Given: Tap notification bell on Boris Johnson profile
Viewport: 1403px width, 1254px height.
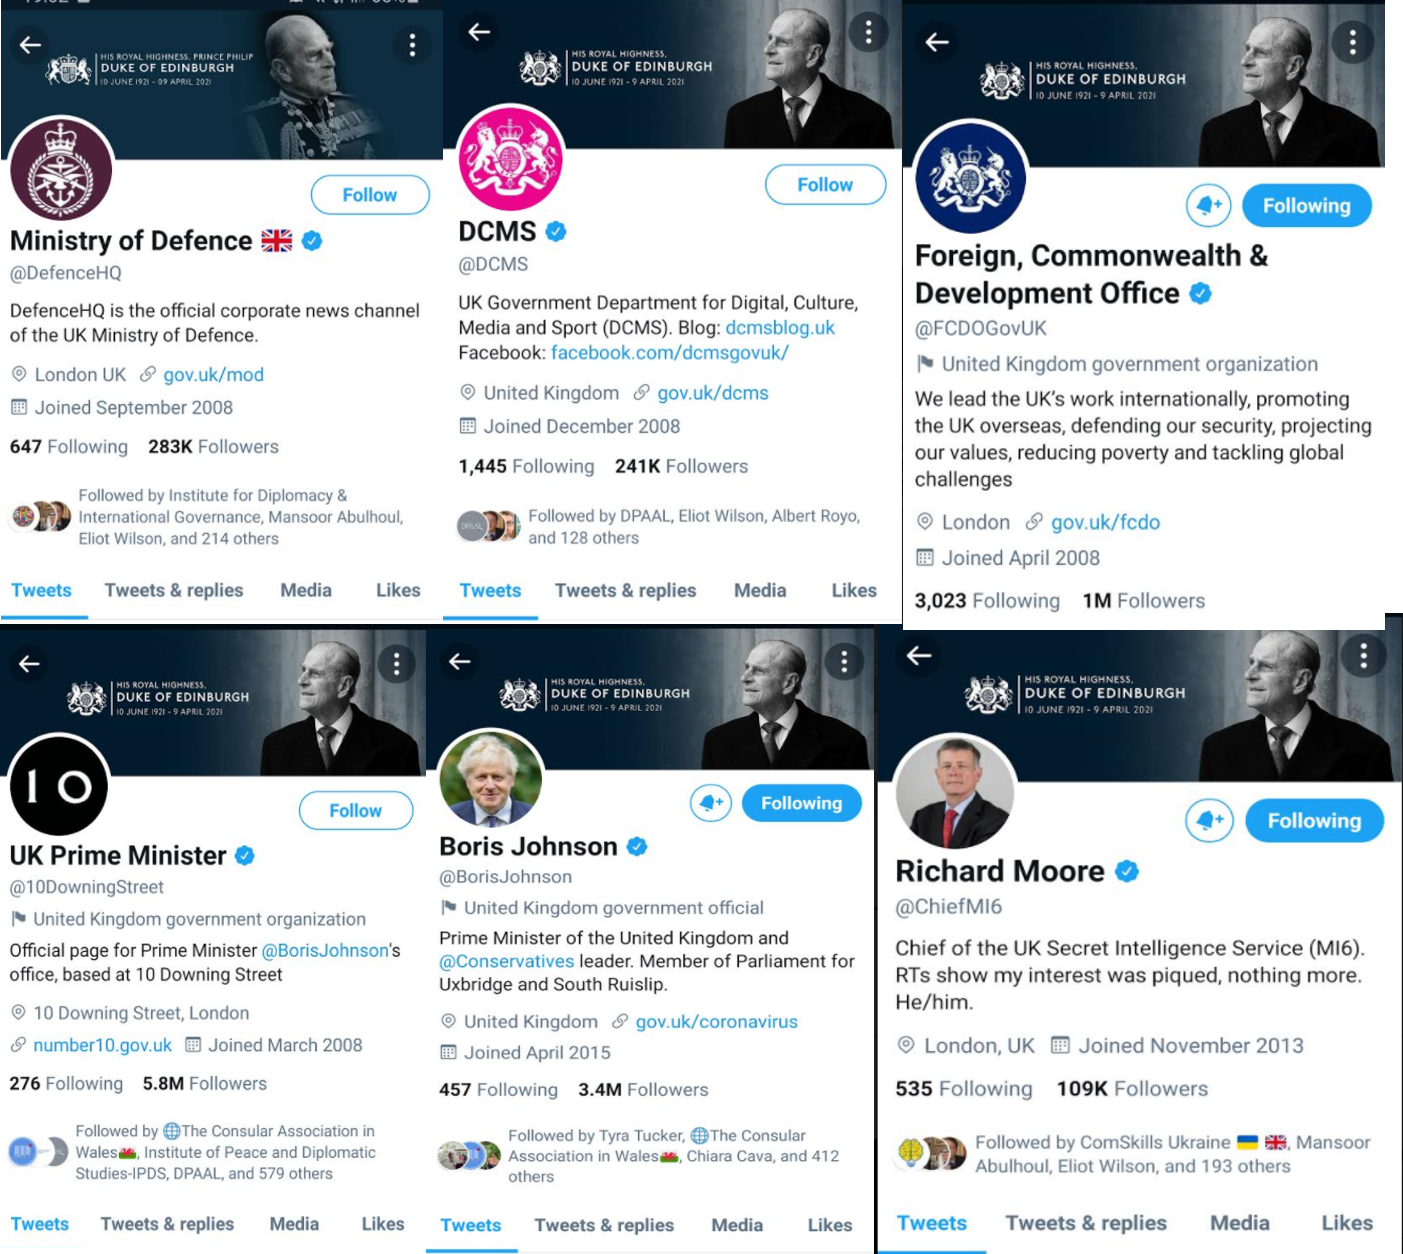Looking at the screenshot, I should click(x=711, y=803).
